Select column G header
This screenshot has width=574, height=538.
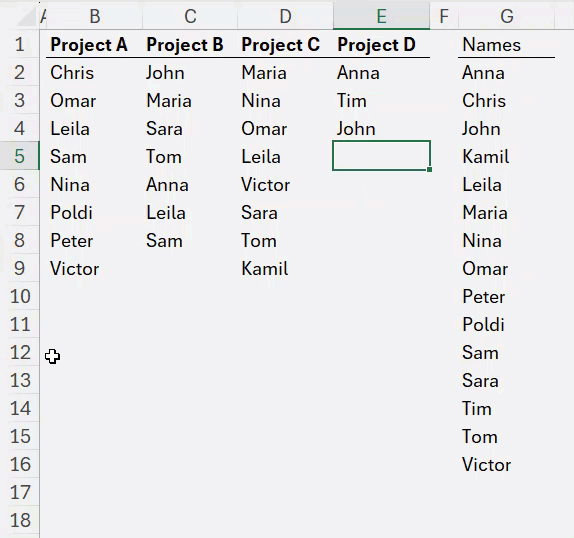(507, 16)
